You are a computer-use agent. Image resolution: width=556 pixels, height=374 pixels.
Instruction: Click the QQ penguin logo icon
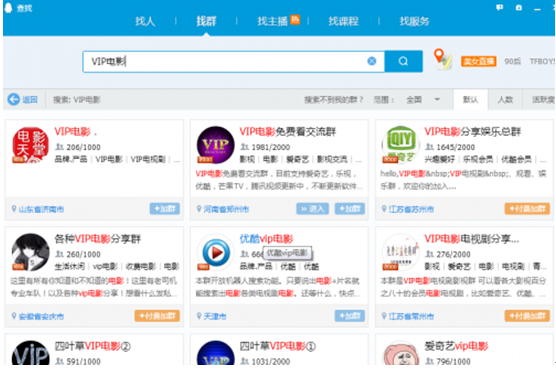pyautogui.click(x=8, y=7)
